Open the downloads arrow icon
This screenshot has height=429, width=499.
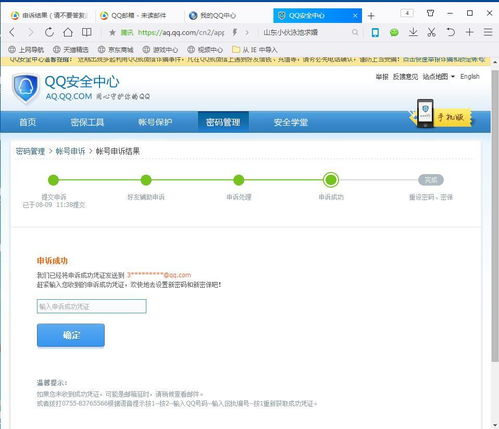413,32
